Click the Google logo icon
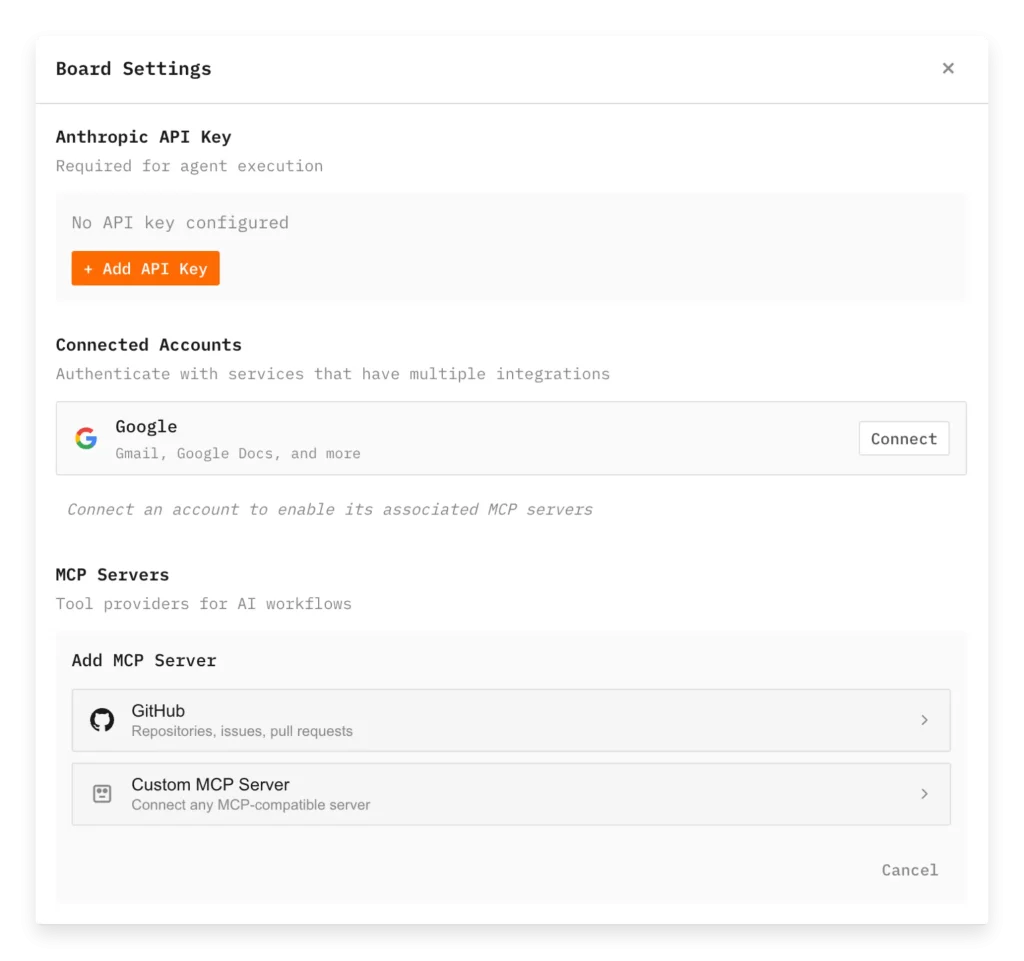Viewport: 1024px width, 961px height. coord(86,437)
